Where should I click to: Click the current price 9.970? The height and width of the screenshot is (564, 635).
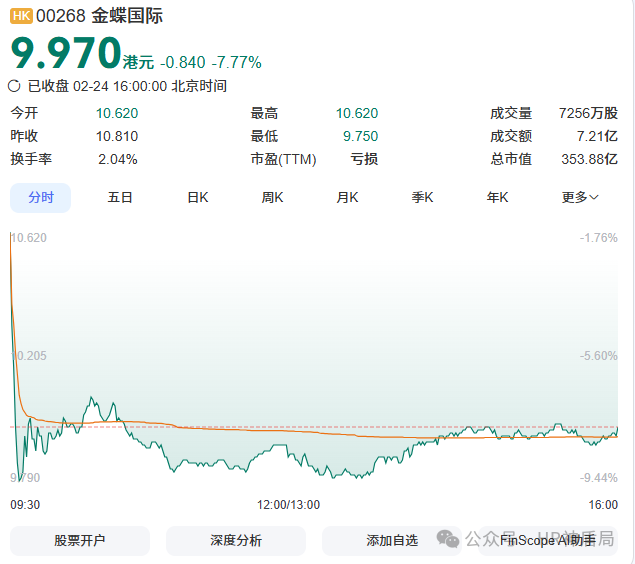point(65,54)
